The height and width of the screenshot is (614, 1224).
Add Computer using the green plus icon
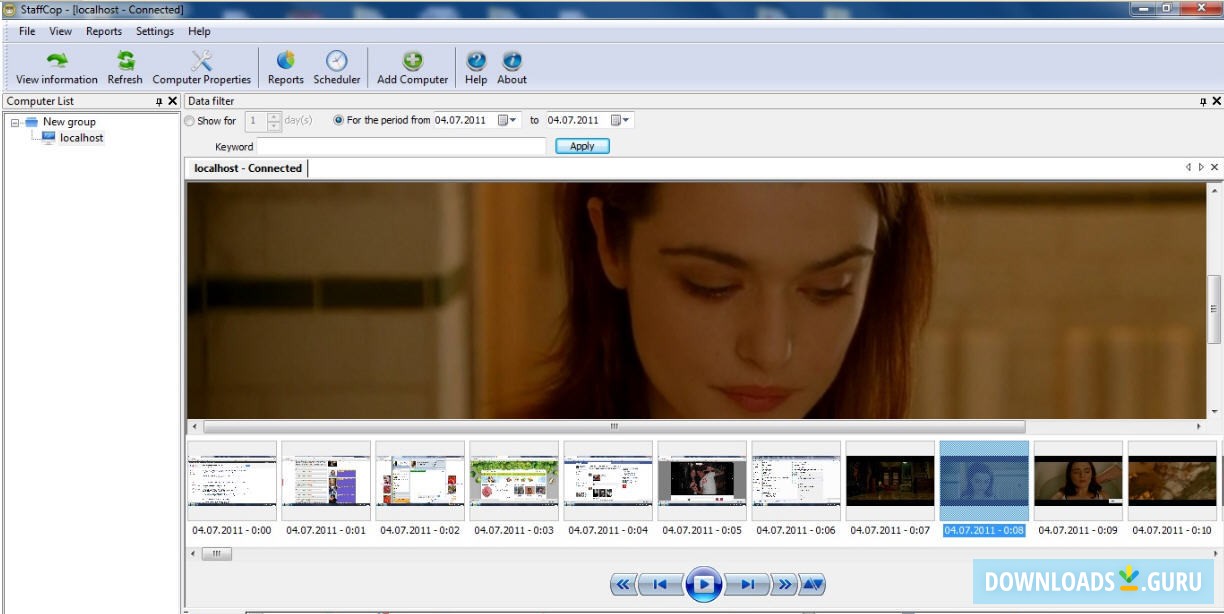point(412,68)
